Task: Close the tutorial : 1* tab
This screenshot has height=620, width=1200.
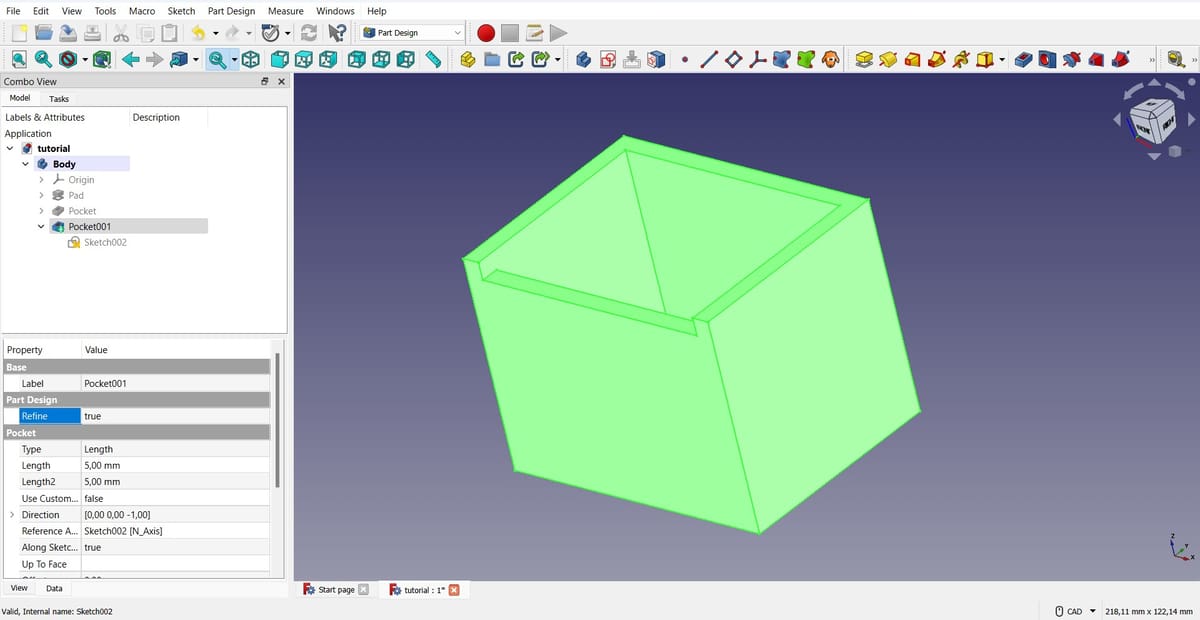Action: coord(454,590)
